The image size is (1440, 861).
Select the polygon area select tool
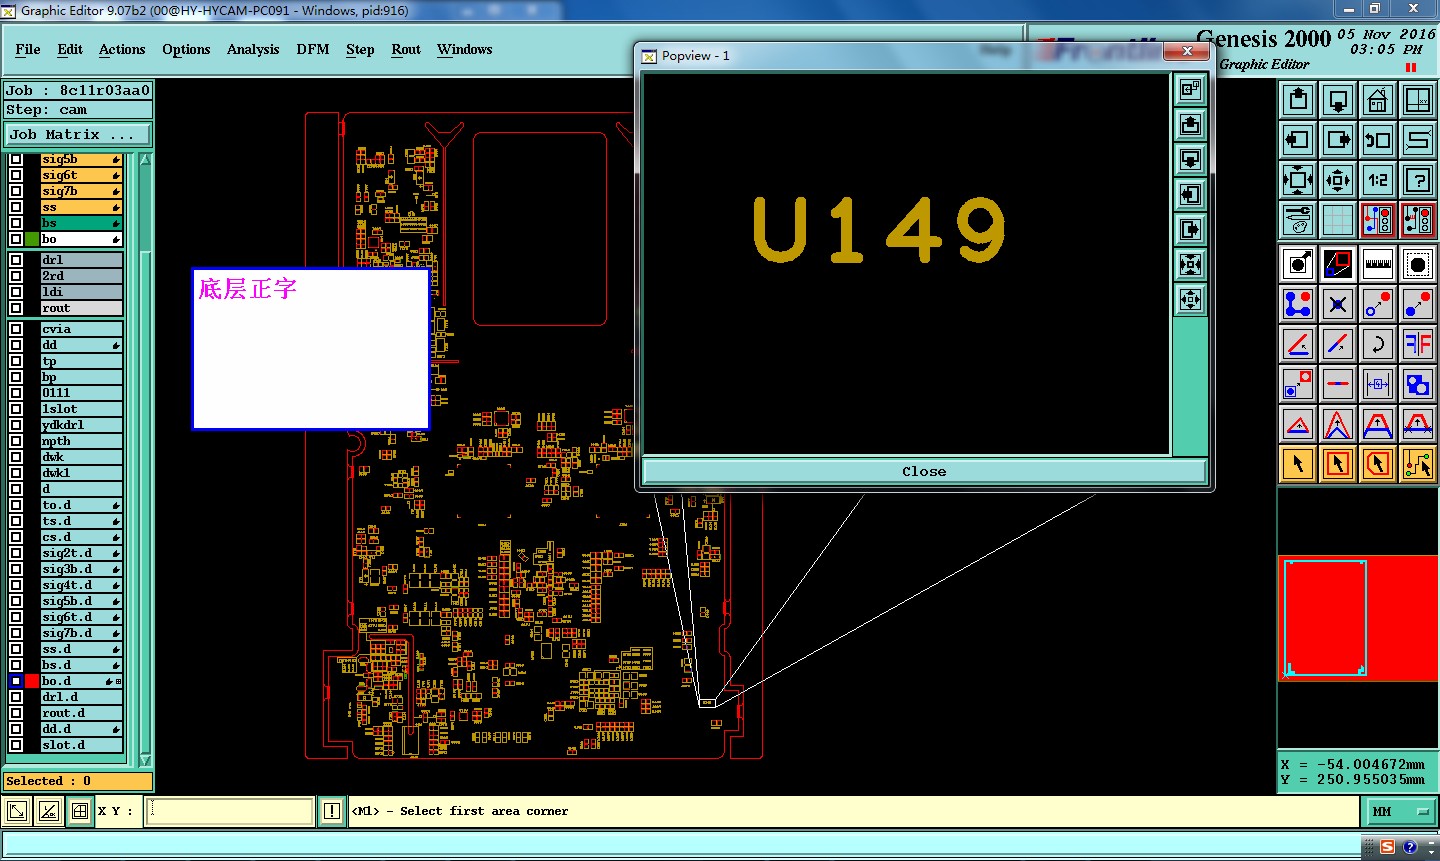[x=1378, y=464]
